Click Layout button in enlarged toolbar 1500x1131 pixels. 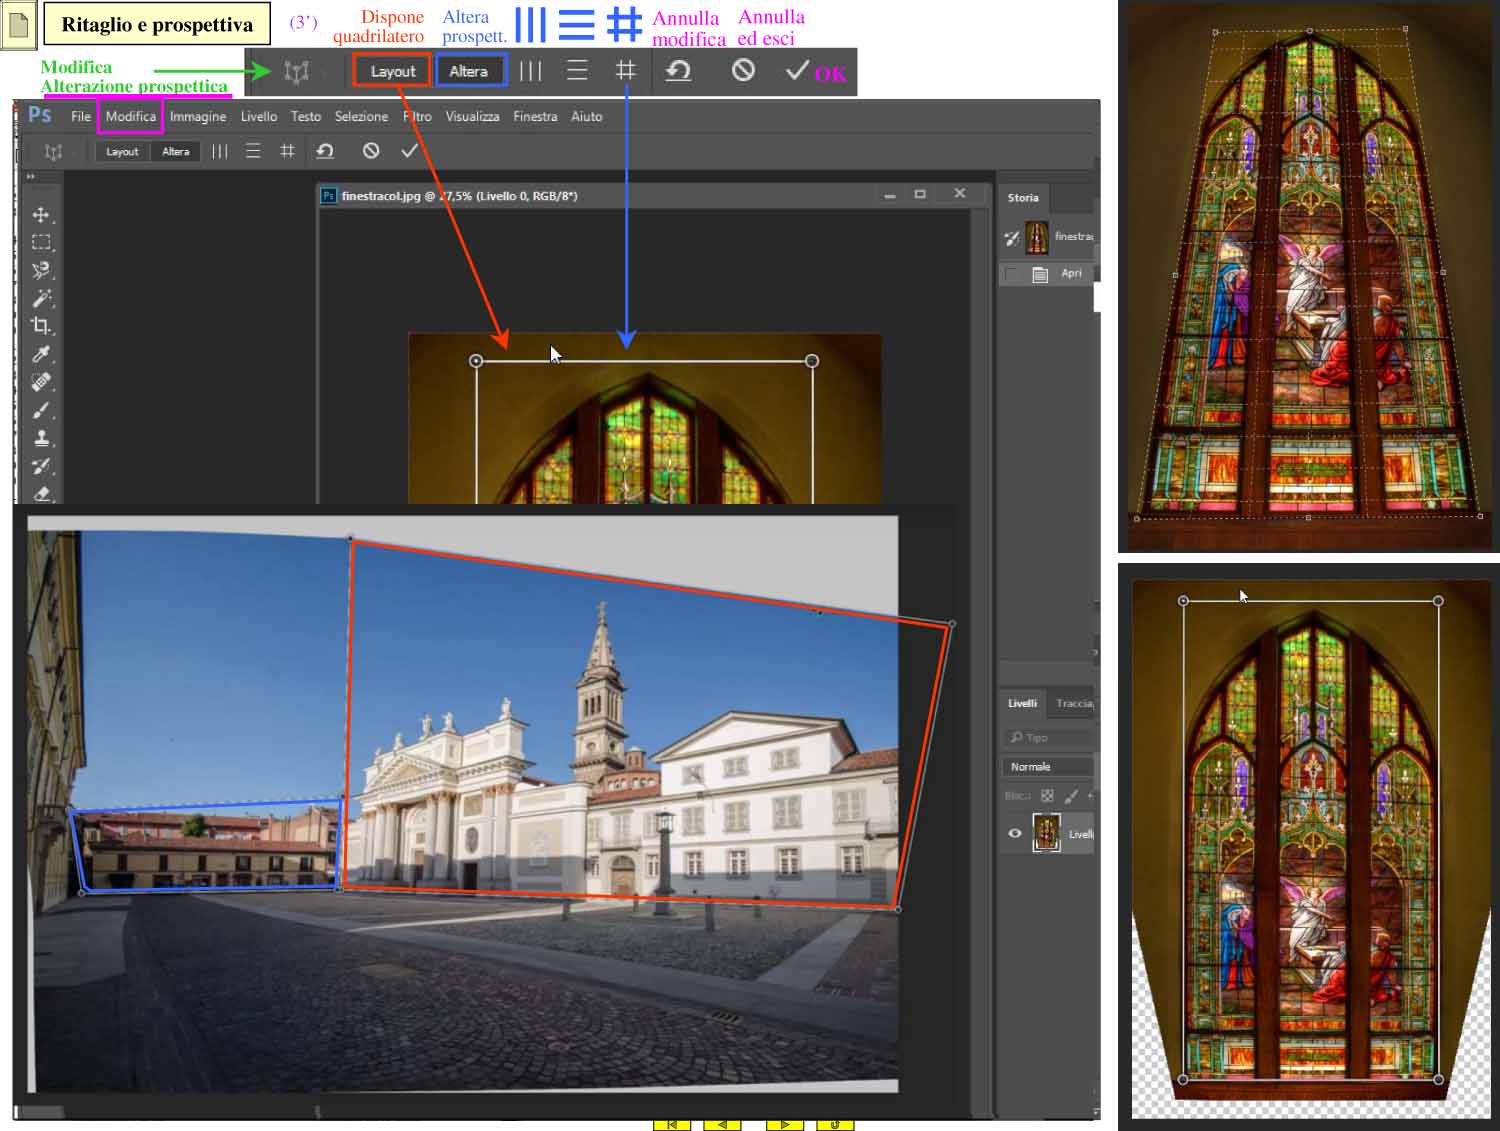coord(392,71)
